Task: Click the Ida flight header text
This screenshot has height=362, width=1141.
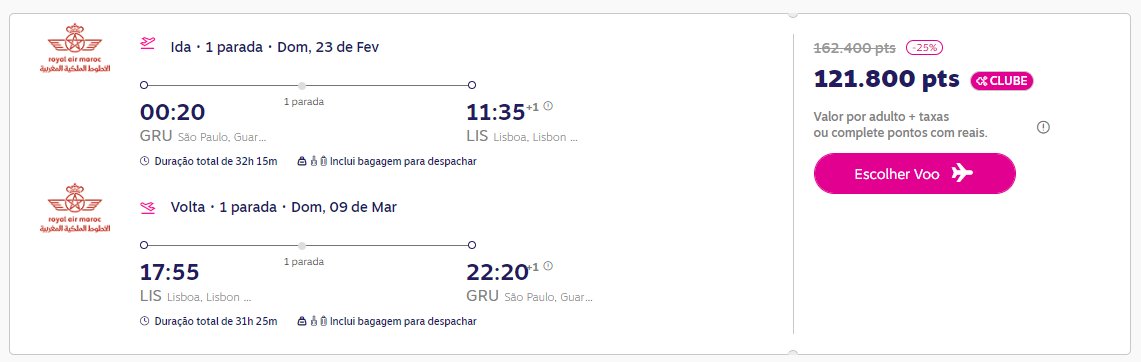Action: click(x=274, y=47)
